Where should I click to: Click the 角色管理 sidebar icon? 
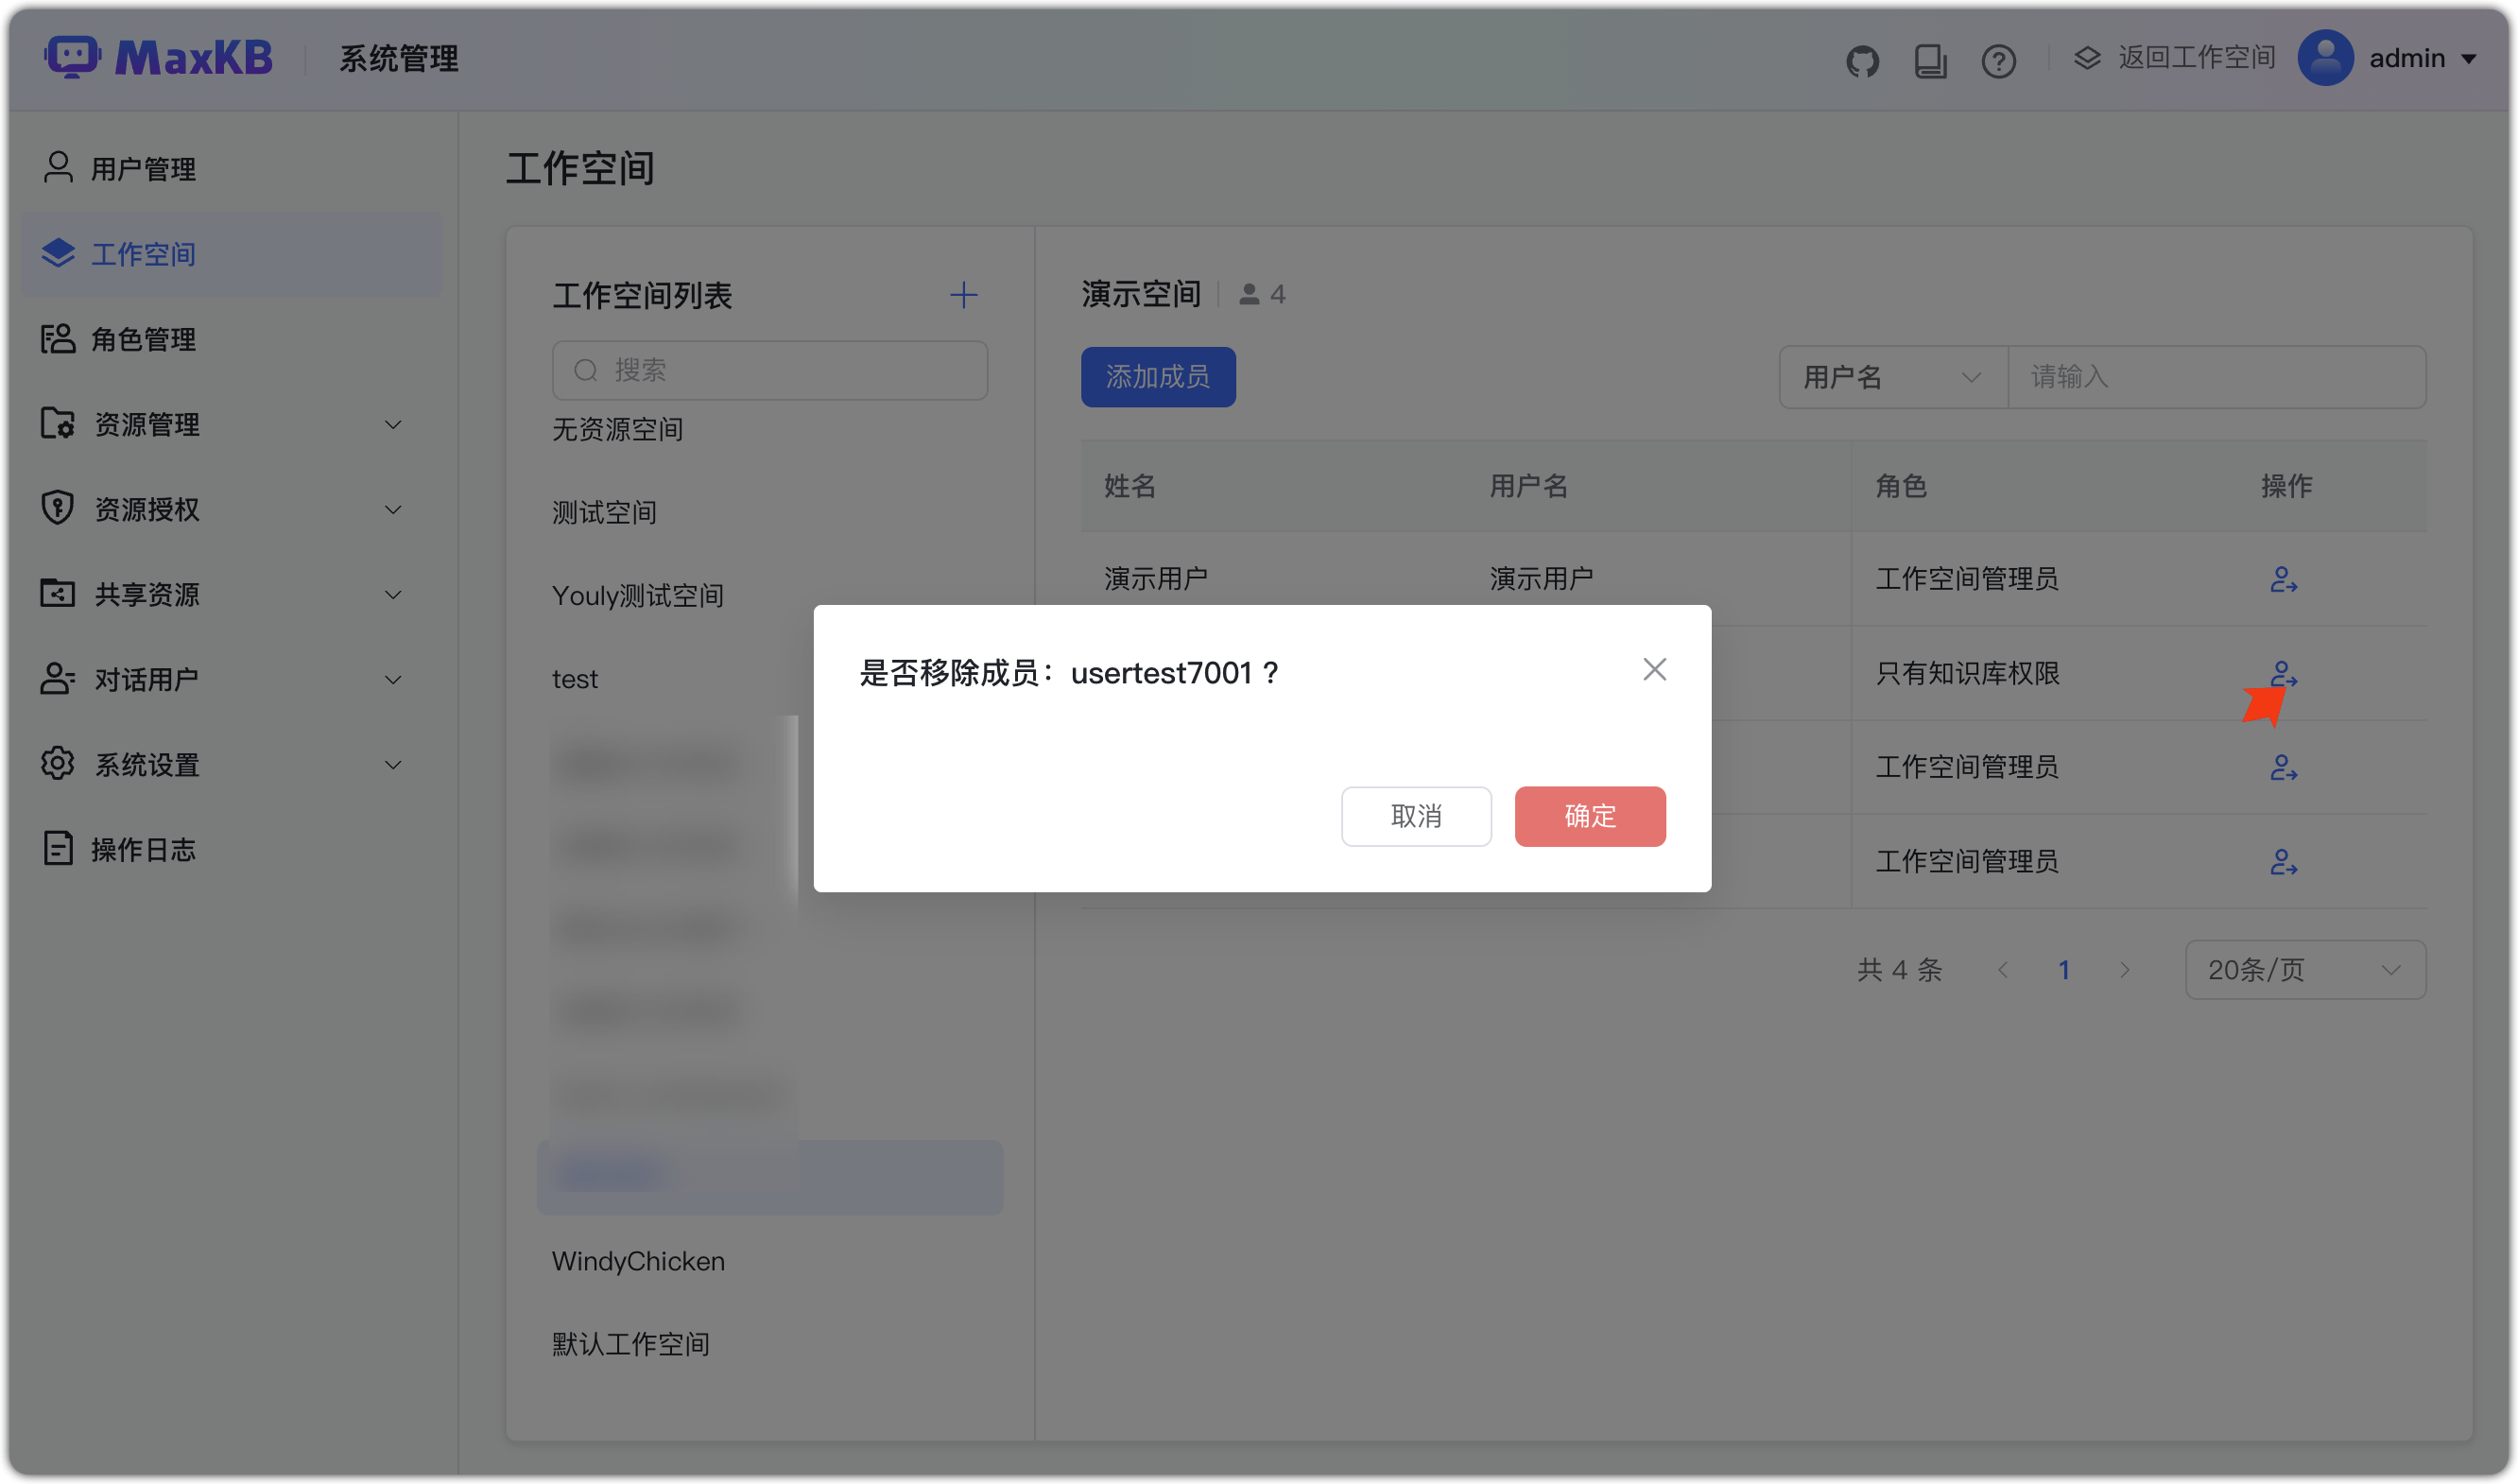point(57,339)
